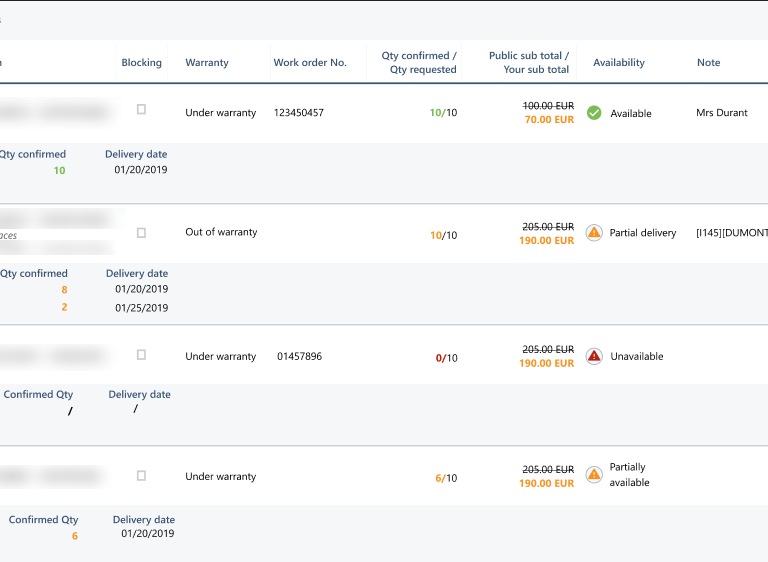This screenshot has width=768, height=562.
Task: Sort by the Availability column header
Action: [618, 63]
